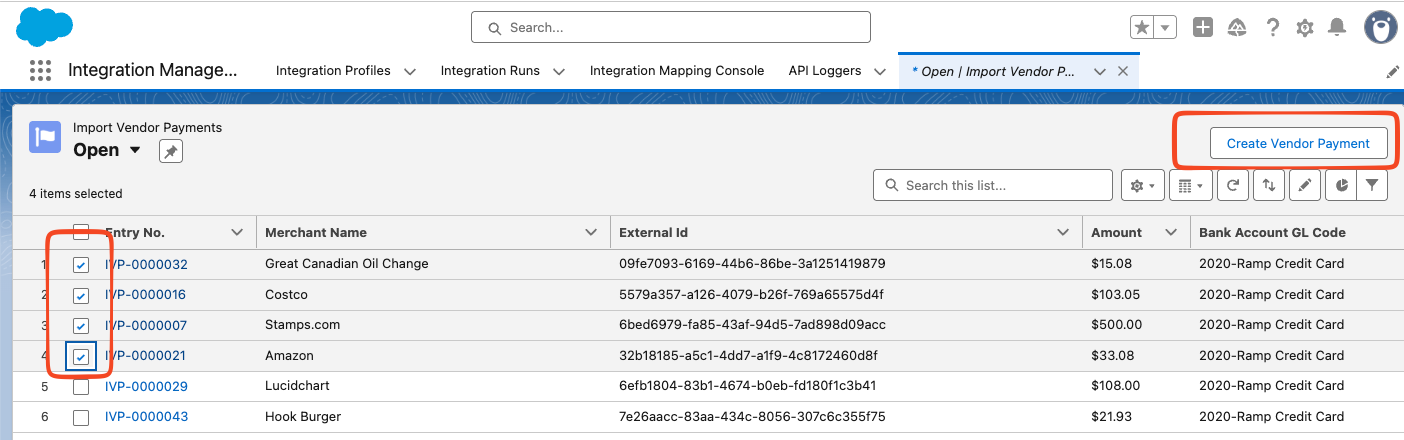
Task: Click the Stamps.com merchant cell
Action: coord(302,324)
